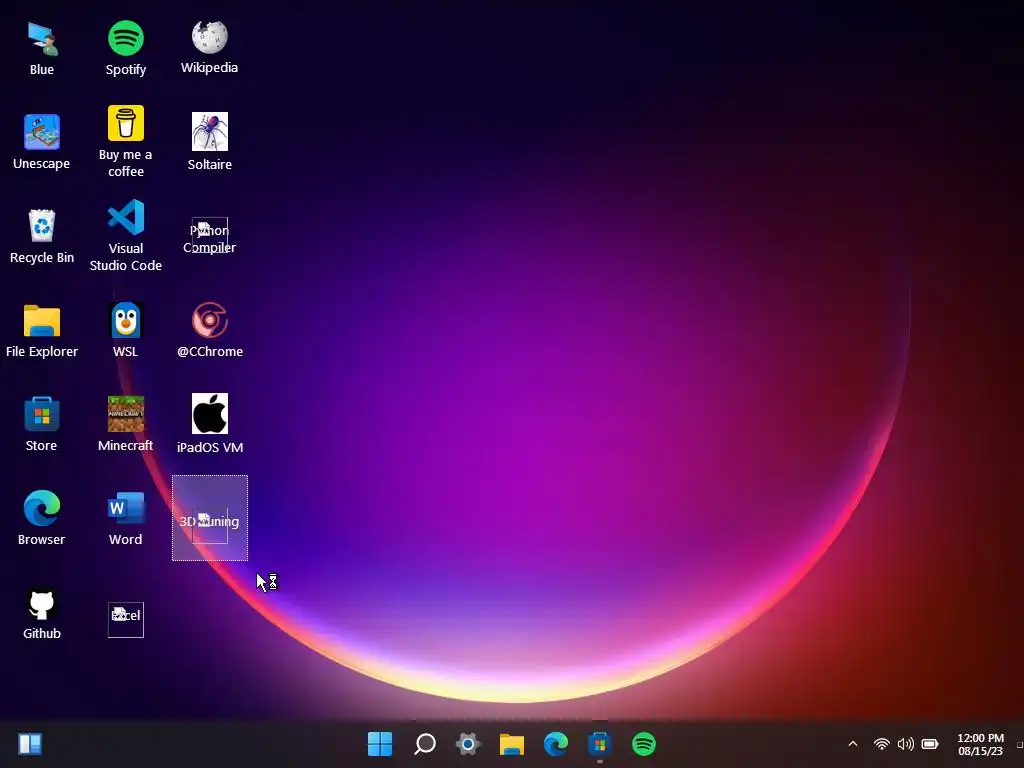Open File Explorer folder in taskbar
Viewport: 1024px width, 768px height.
tap(512, 744)
